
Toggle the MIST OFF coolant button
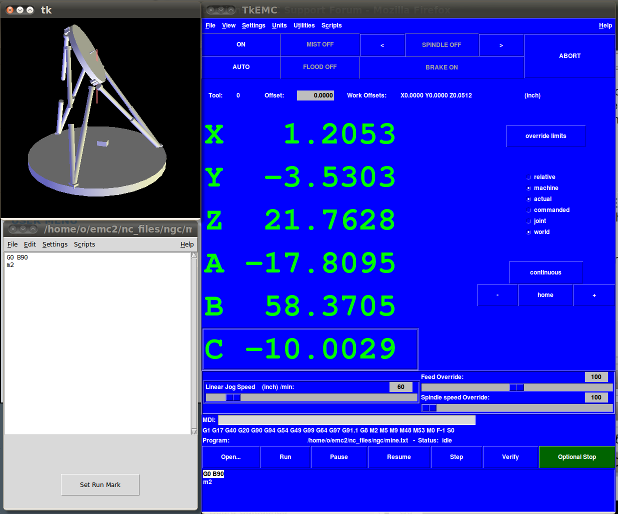(320, 45)
